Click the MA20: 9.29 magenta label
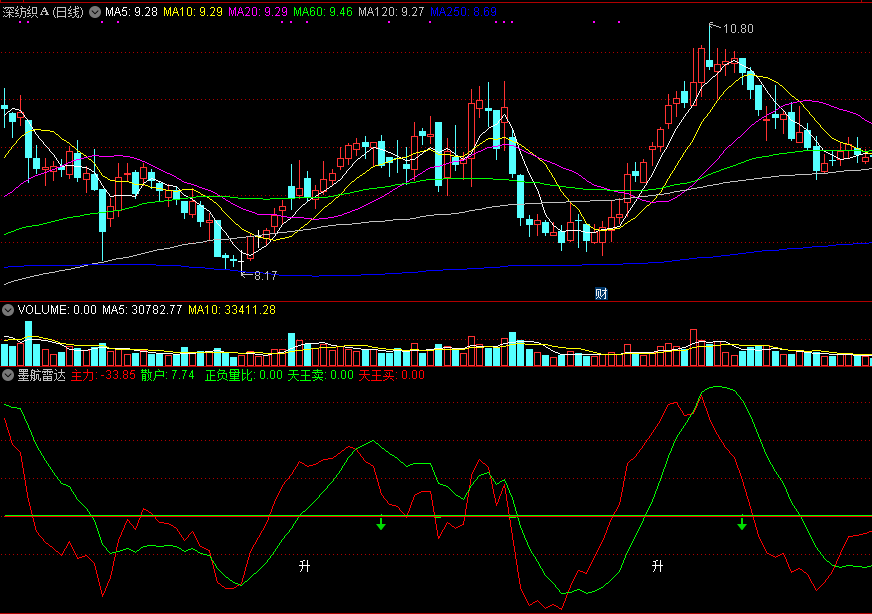The image size is (872, 614). (x=258, y=12)
